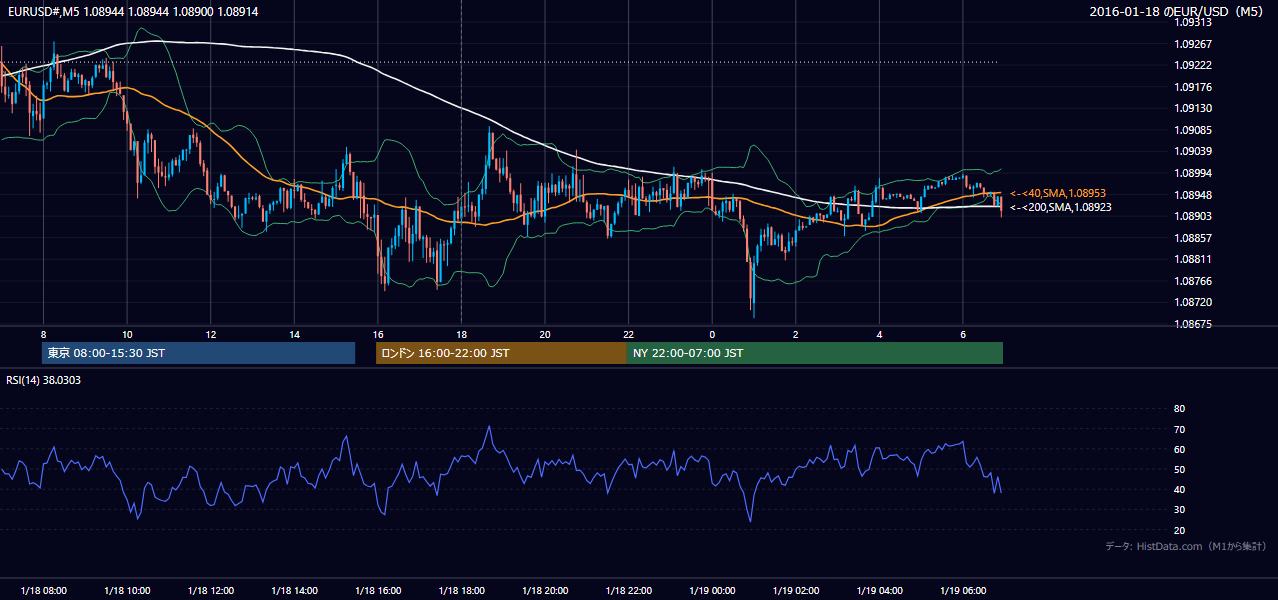Click the time axis label 1/19 02:00
The image size is (1278, 600).
pyautogui.click(x=796, y=591)
